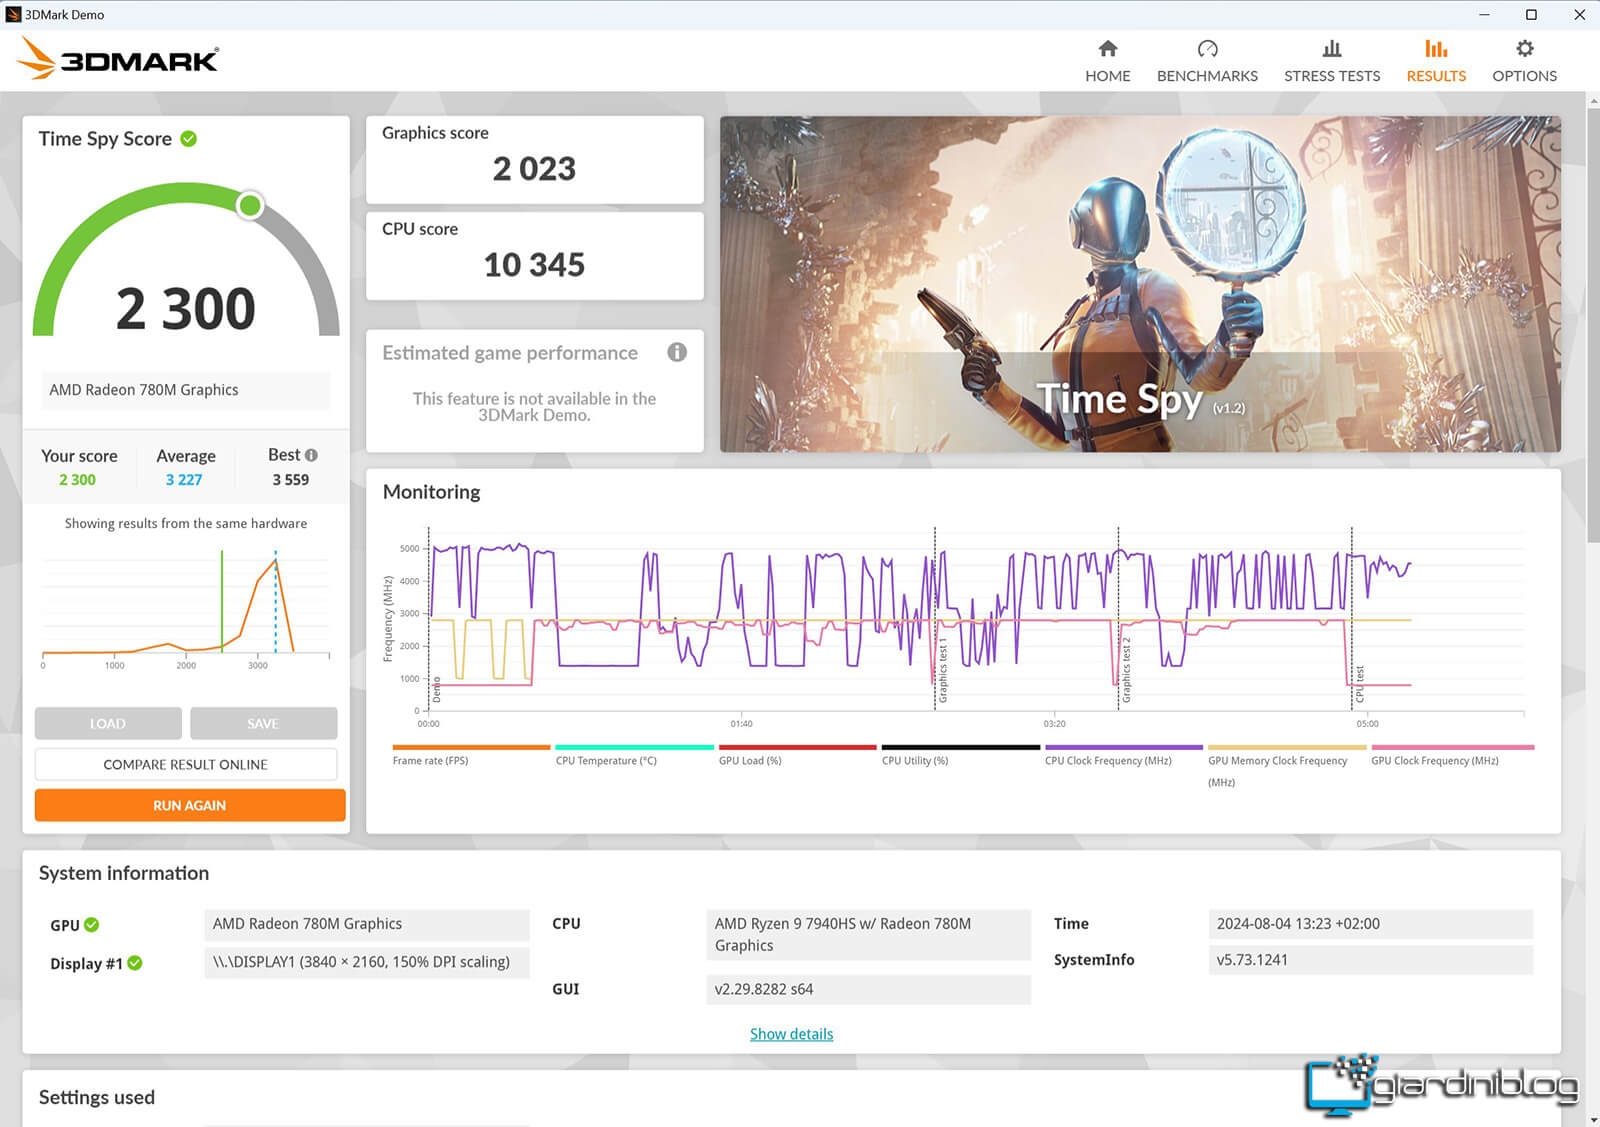Select SystemInfo version v5.73.1241
This screenshot has height=1127, width=1600.
tap(1370, 960)
